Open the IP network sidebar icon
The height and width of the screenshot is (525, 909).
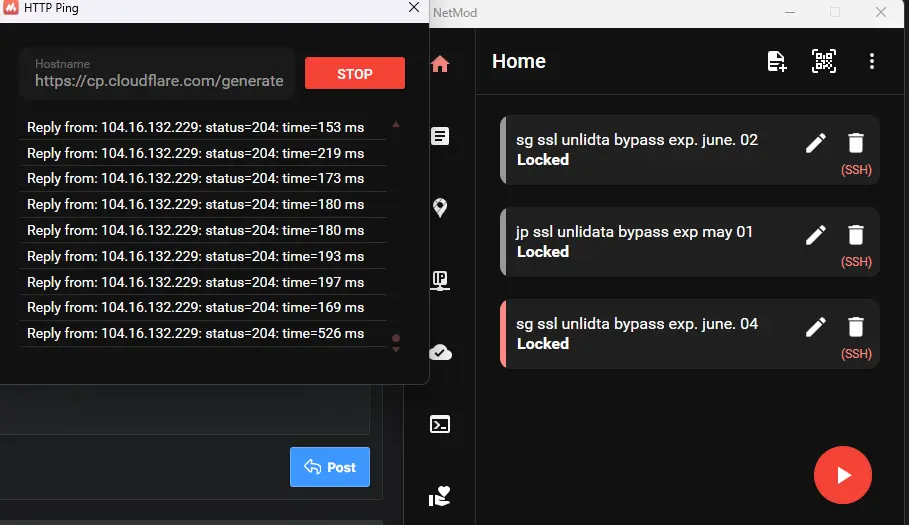tap(440, 280)
